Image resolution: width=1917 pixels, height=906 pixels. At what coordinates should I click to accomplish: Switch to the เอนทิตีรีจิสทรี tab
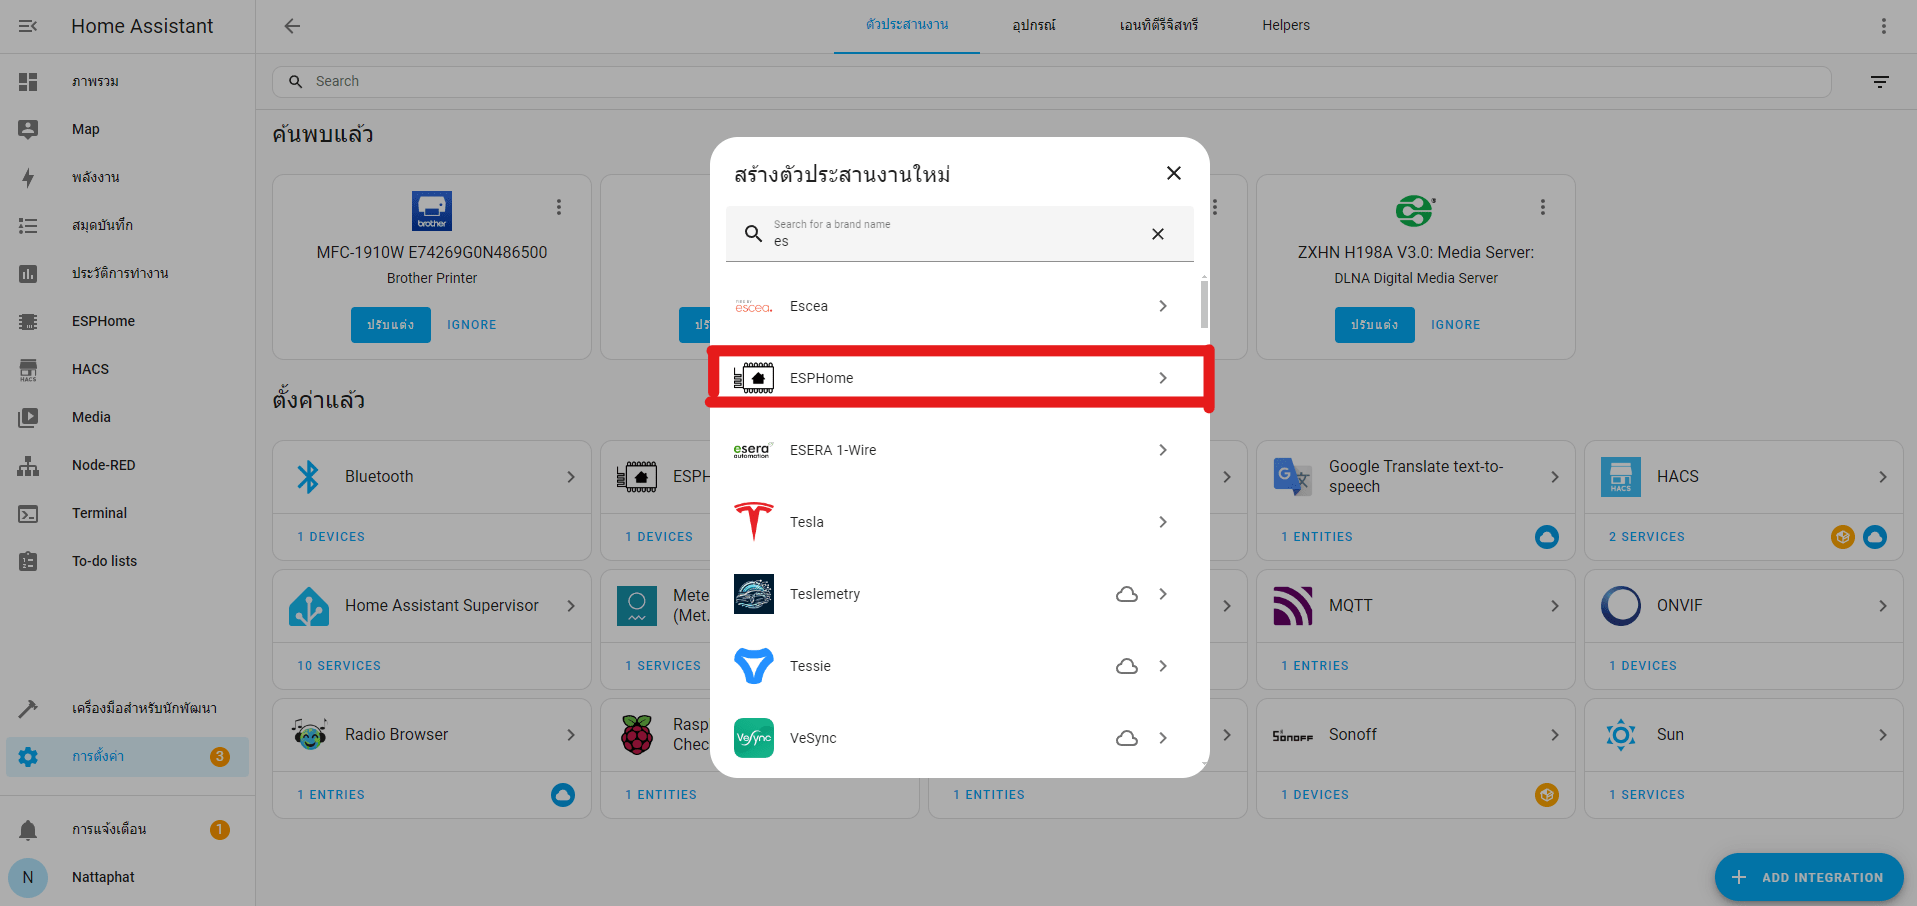[x=1159, y=26]
